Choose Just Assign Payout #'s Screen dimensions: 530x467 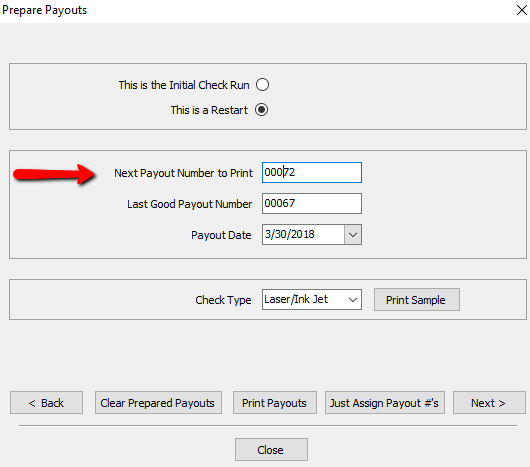385,403
